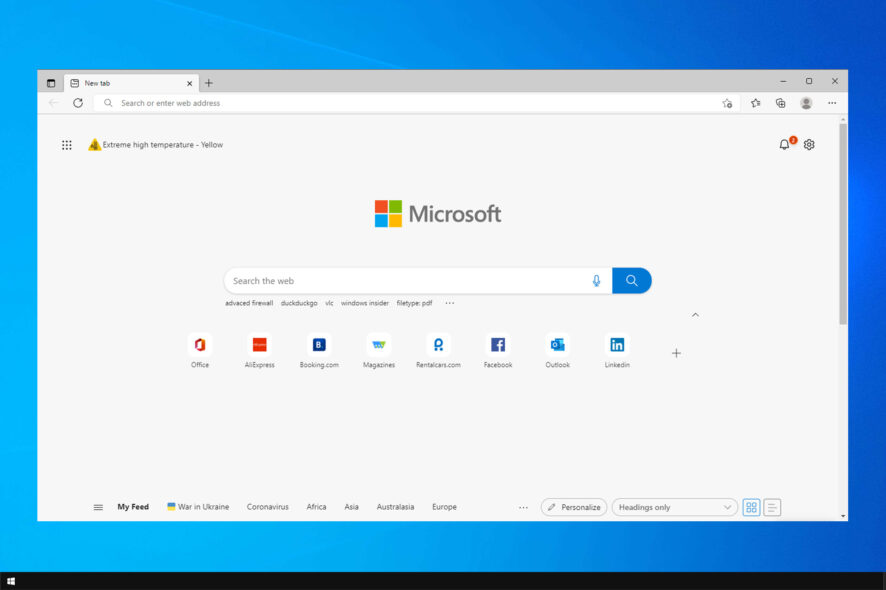Click the blue search magnifier button

(632, 281)
